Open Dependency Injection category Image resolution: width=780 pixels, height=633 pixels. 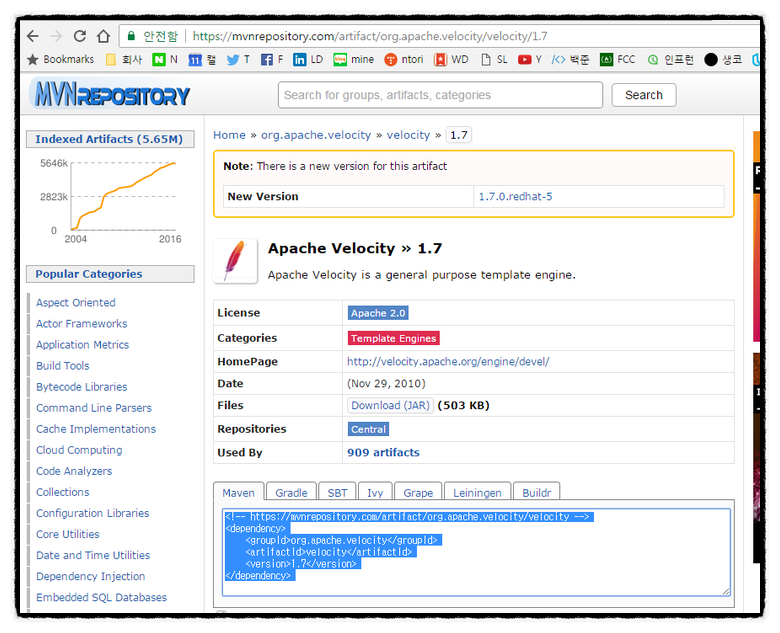(91, 576)
